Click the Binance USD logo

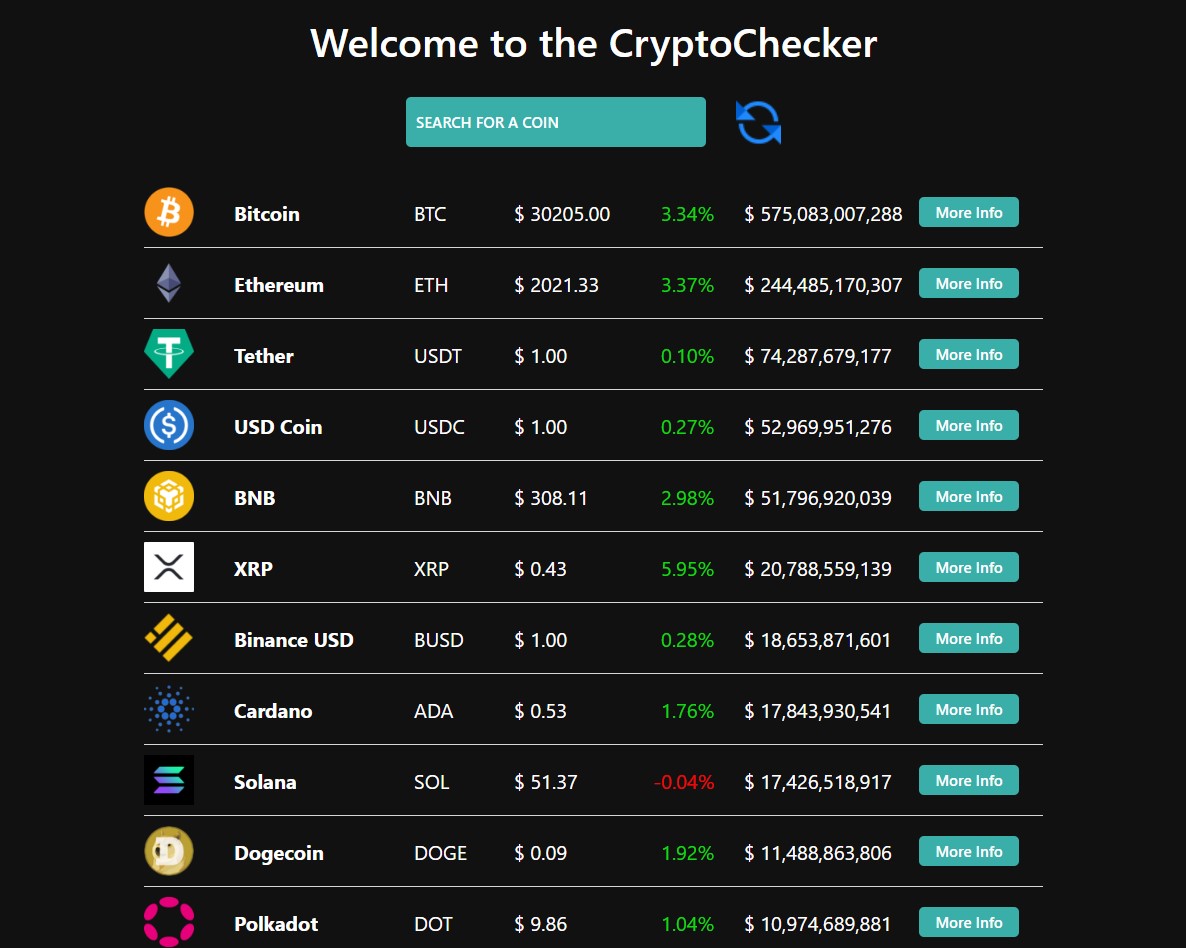[x=169, y=638]
